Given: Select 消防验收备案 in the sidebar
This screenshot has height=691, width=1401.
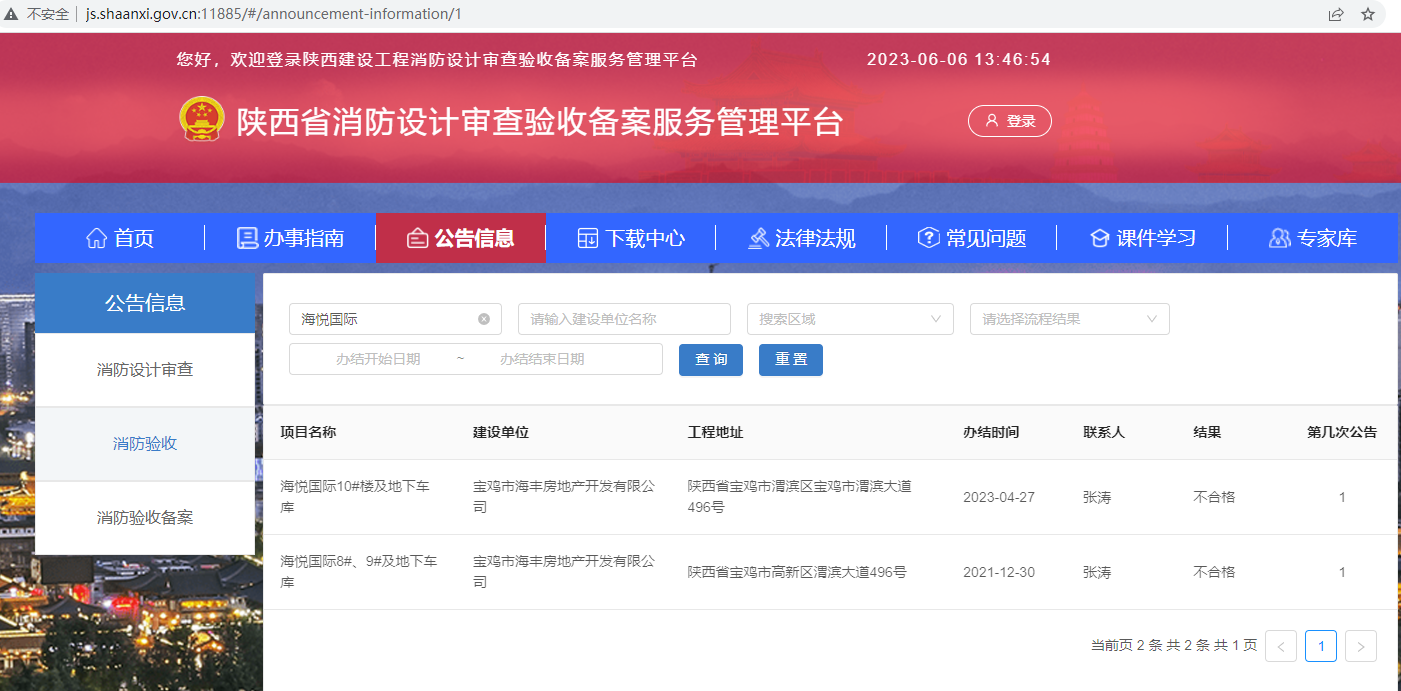Looking at the screenshot, I should point(145,518).
